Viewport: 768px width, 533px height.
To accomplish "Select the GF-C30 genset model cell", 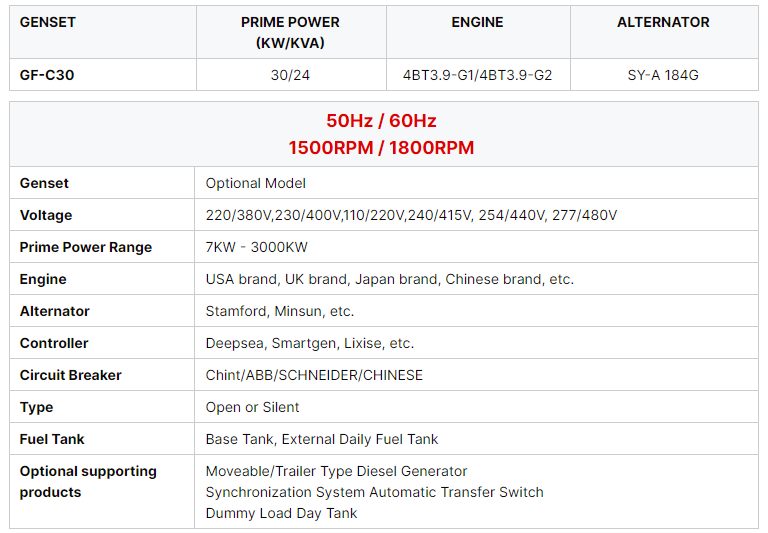I will tap(47, 75).
